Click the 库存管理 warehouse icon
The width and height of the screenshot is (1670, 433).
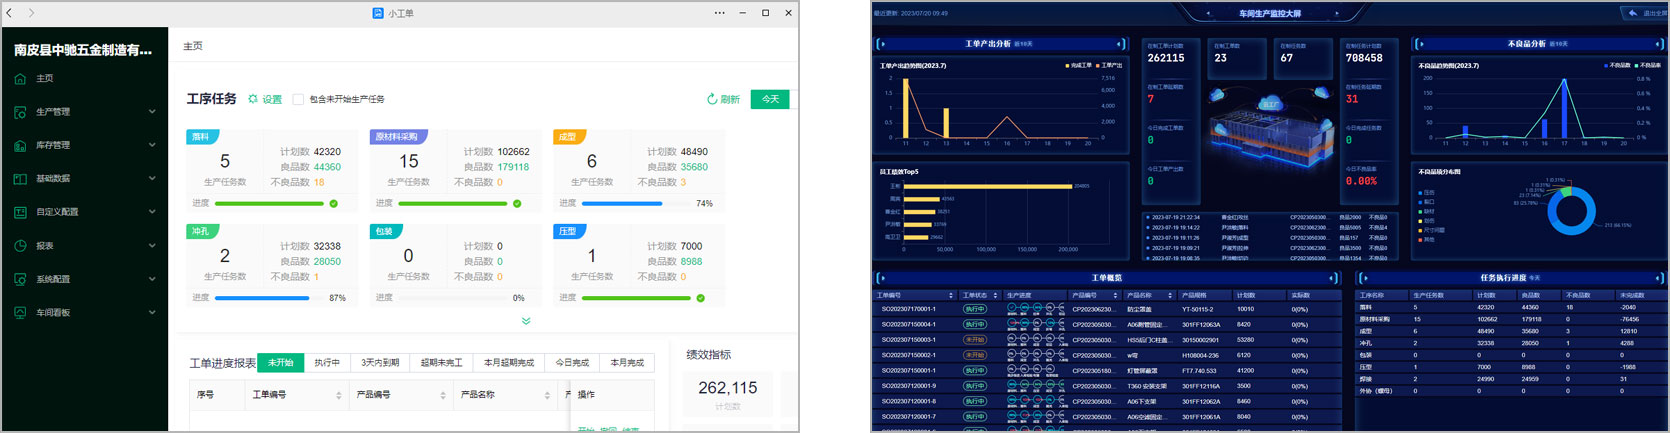click(x=20, y=146)
